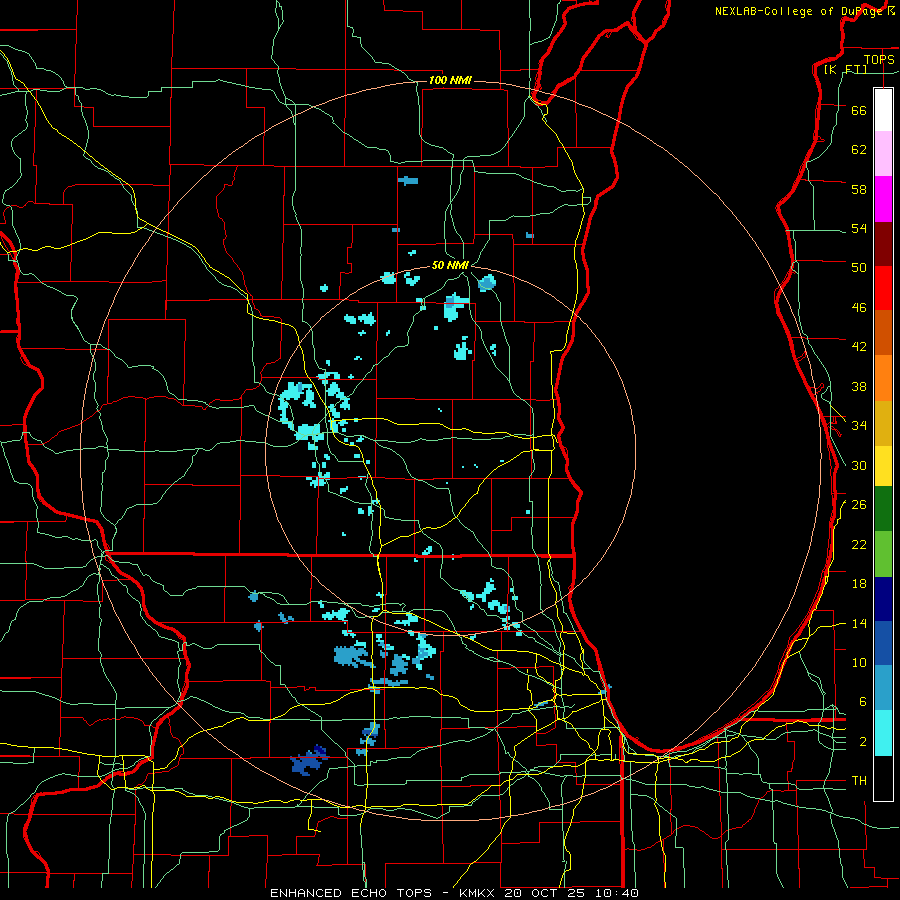Click the 6 value on legend
Viewport: 900px width, 900px height.
coord(863,702)
